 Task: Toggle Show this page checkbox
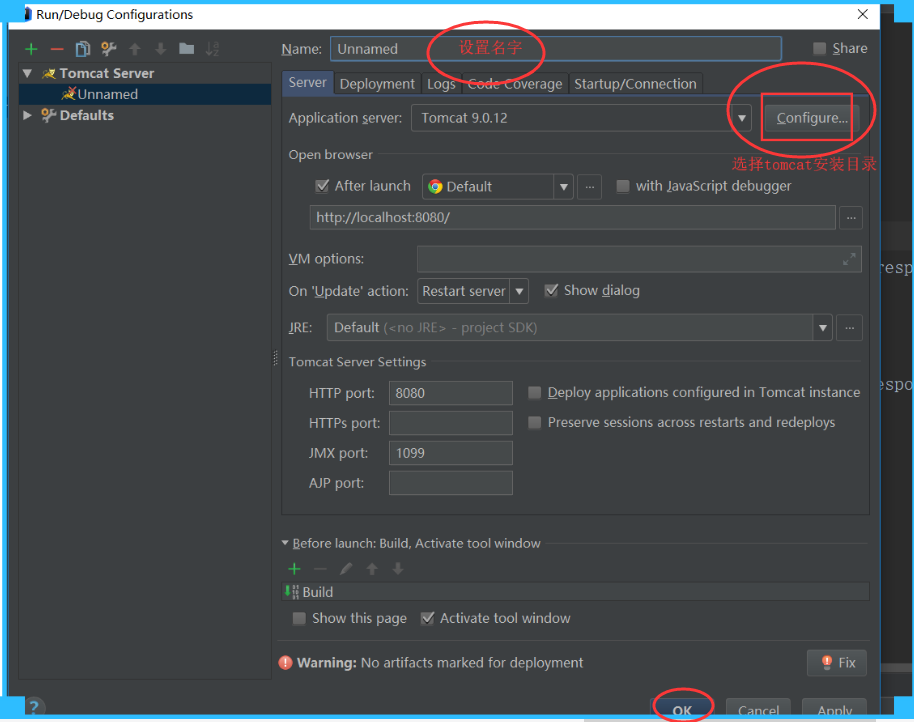click(x=299, y=618)
